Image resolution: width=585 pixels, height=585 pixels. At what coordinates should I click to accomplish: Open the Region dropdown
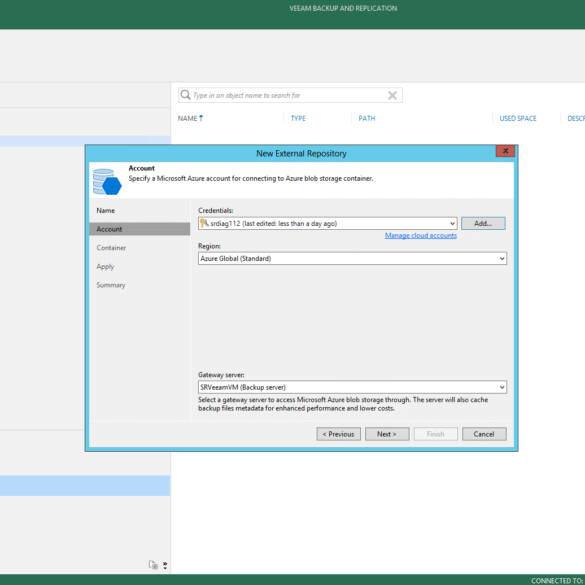point(502,259)
